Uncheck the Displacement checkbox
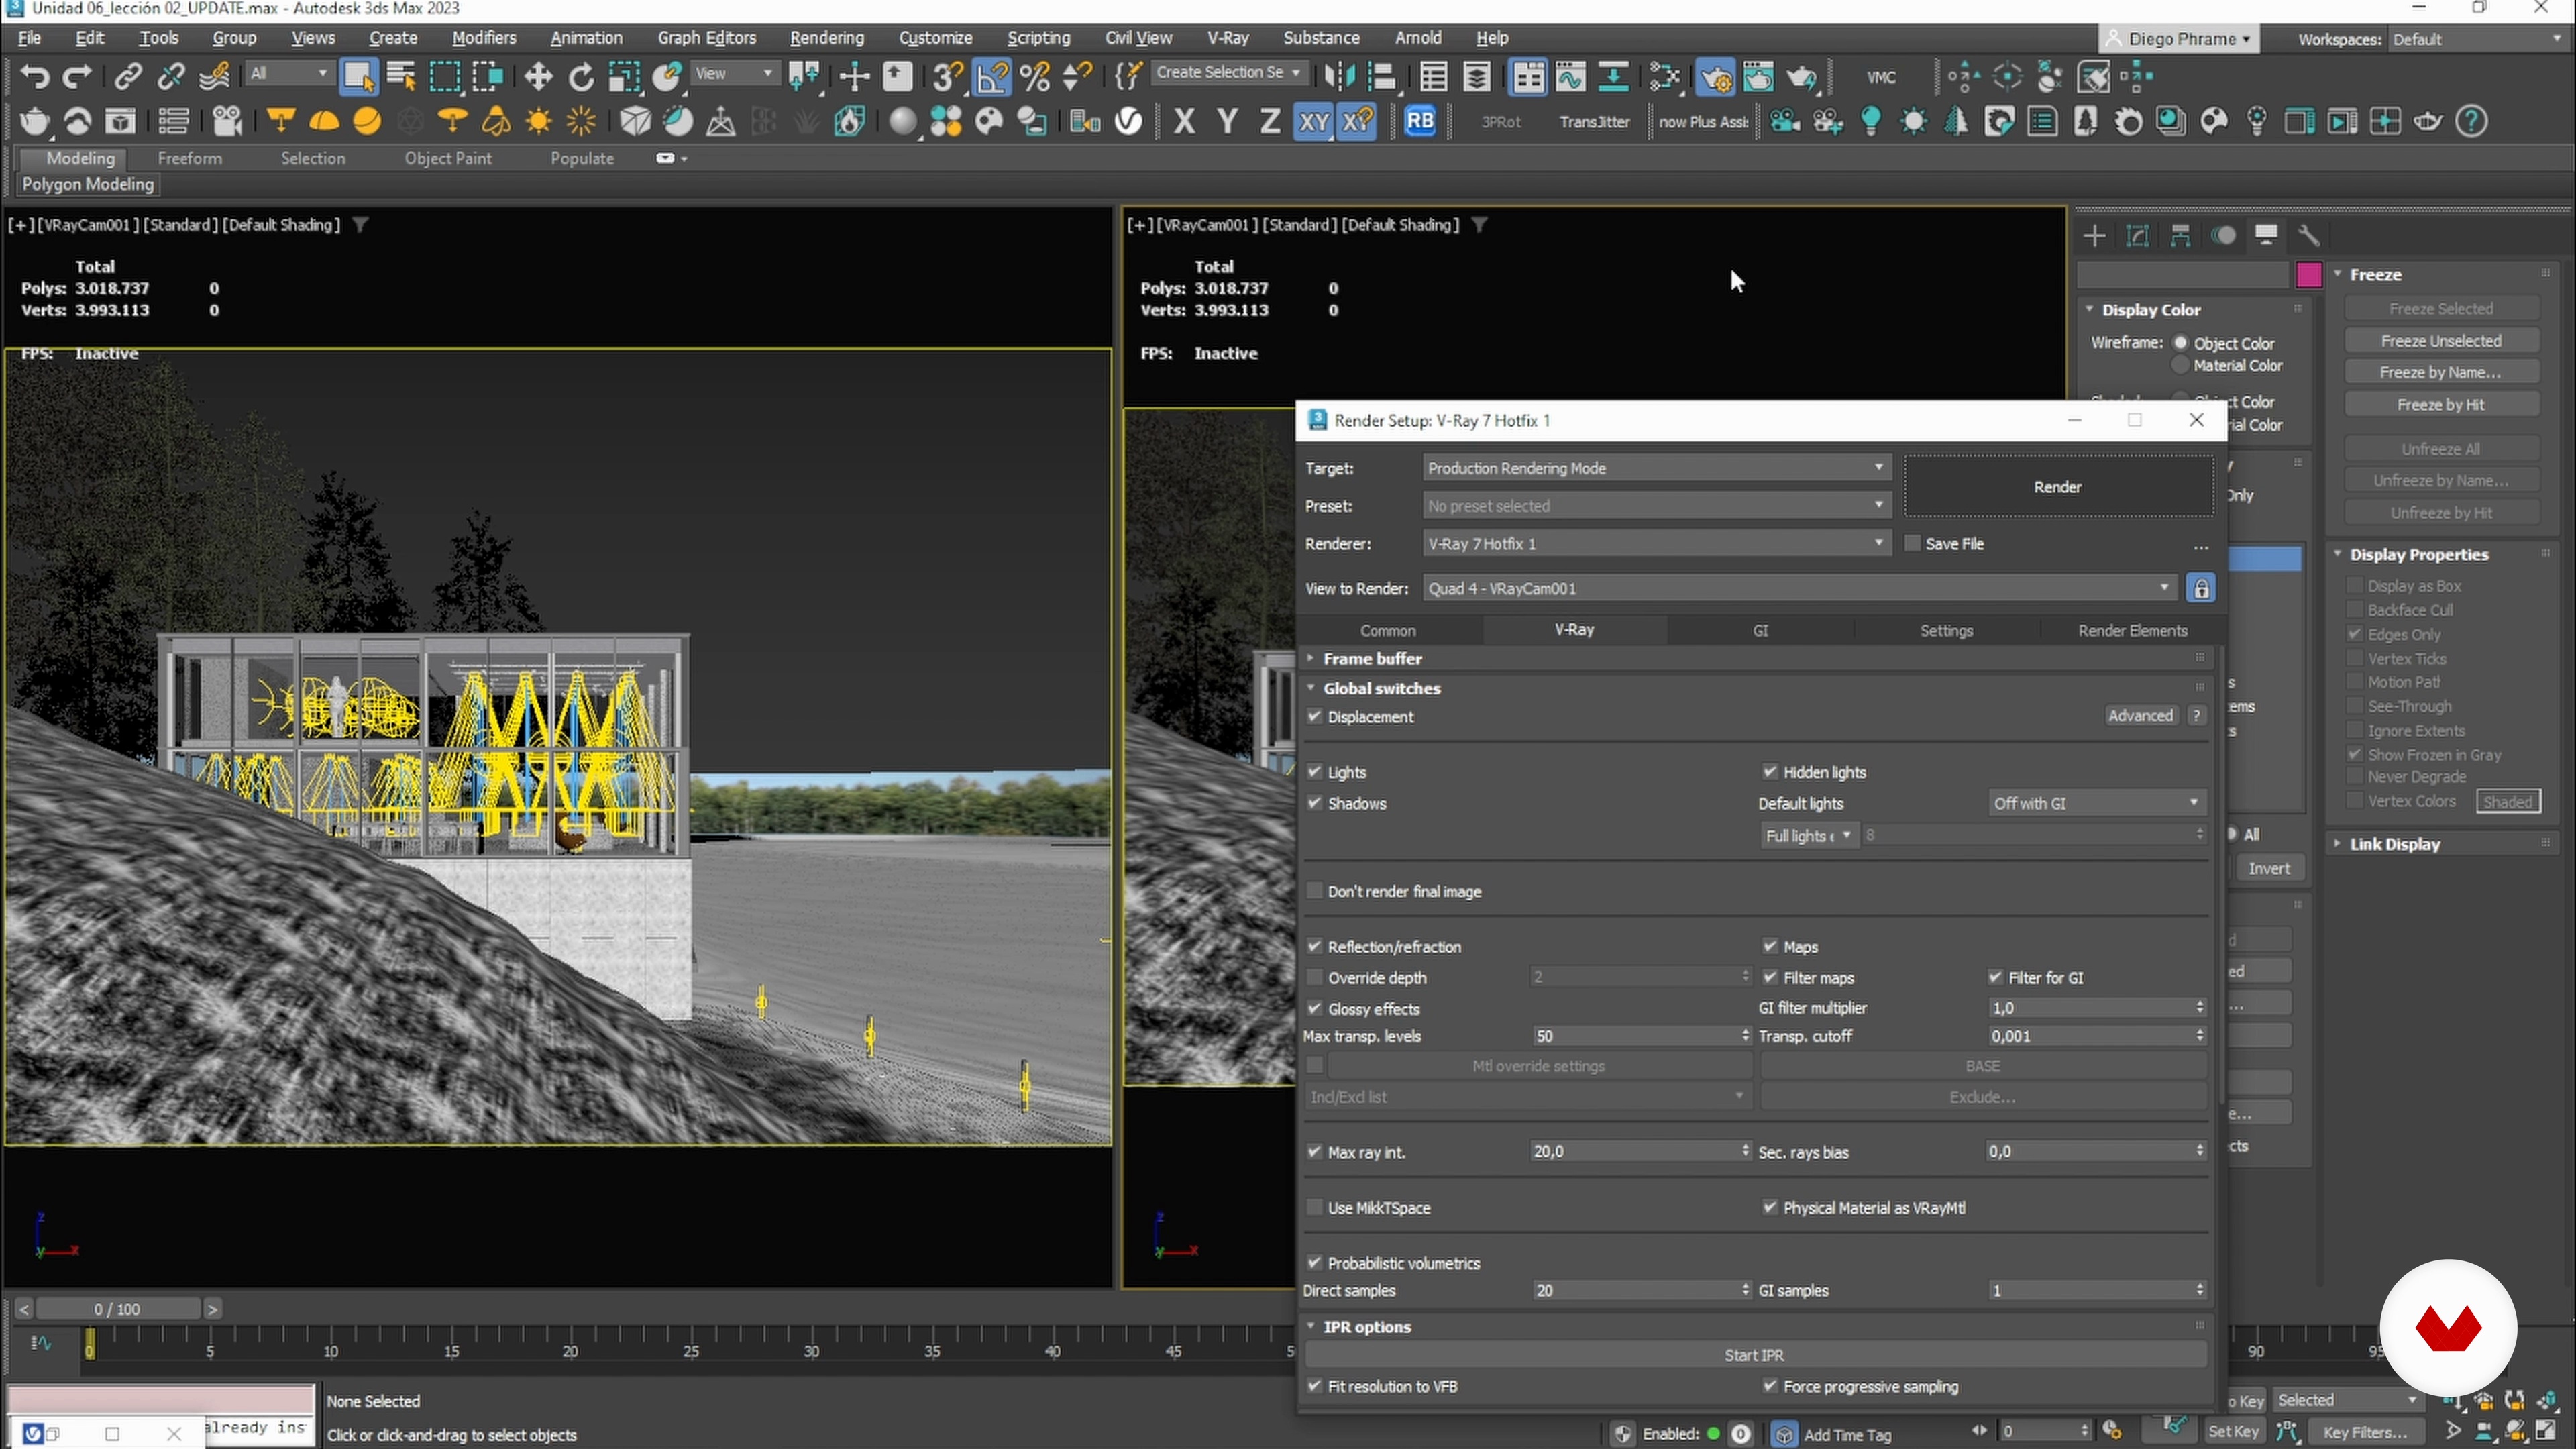 (1315, 717)
